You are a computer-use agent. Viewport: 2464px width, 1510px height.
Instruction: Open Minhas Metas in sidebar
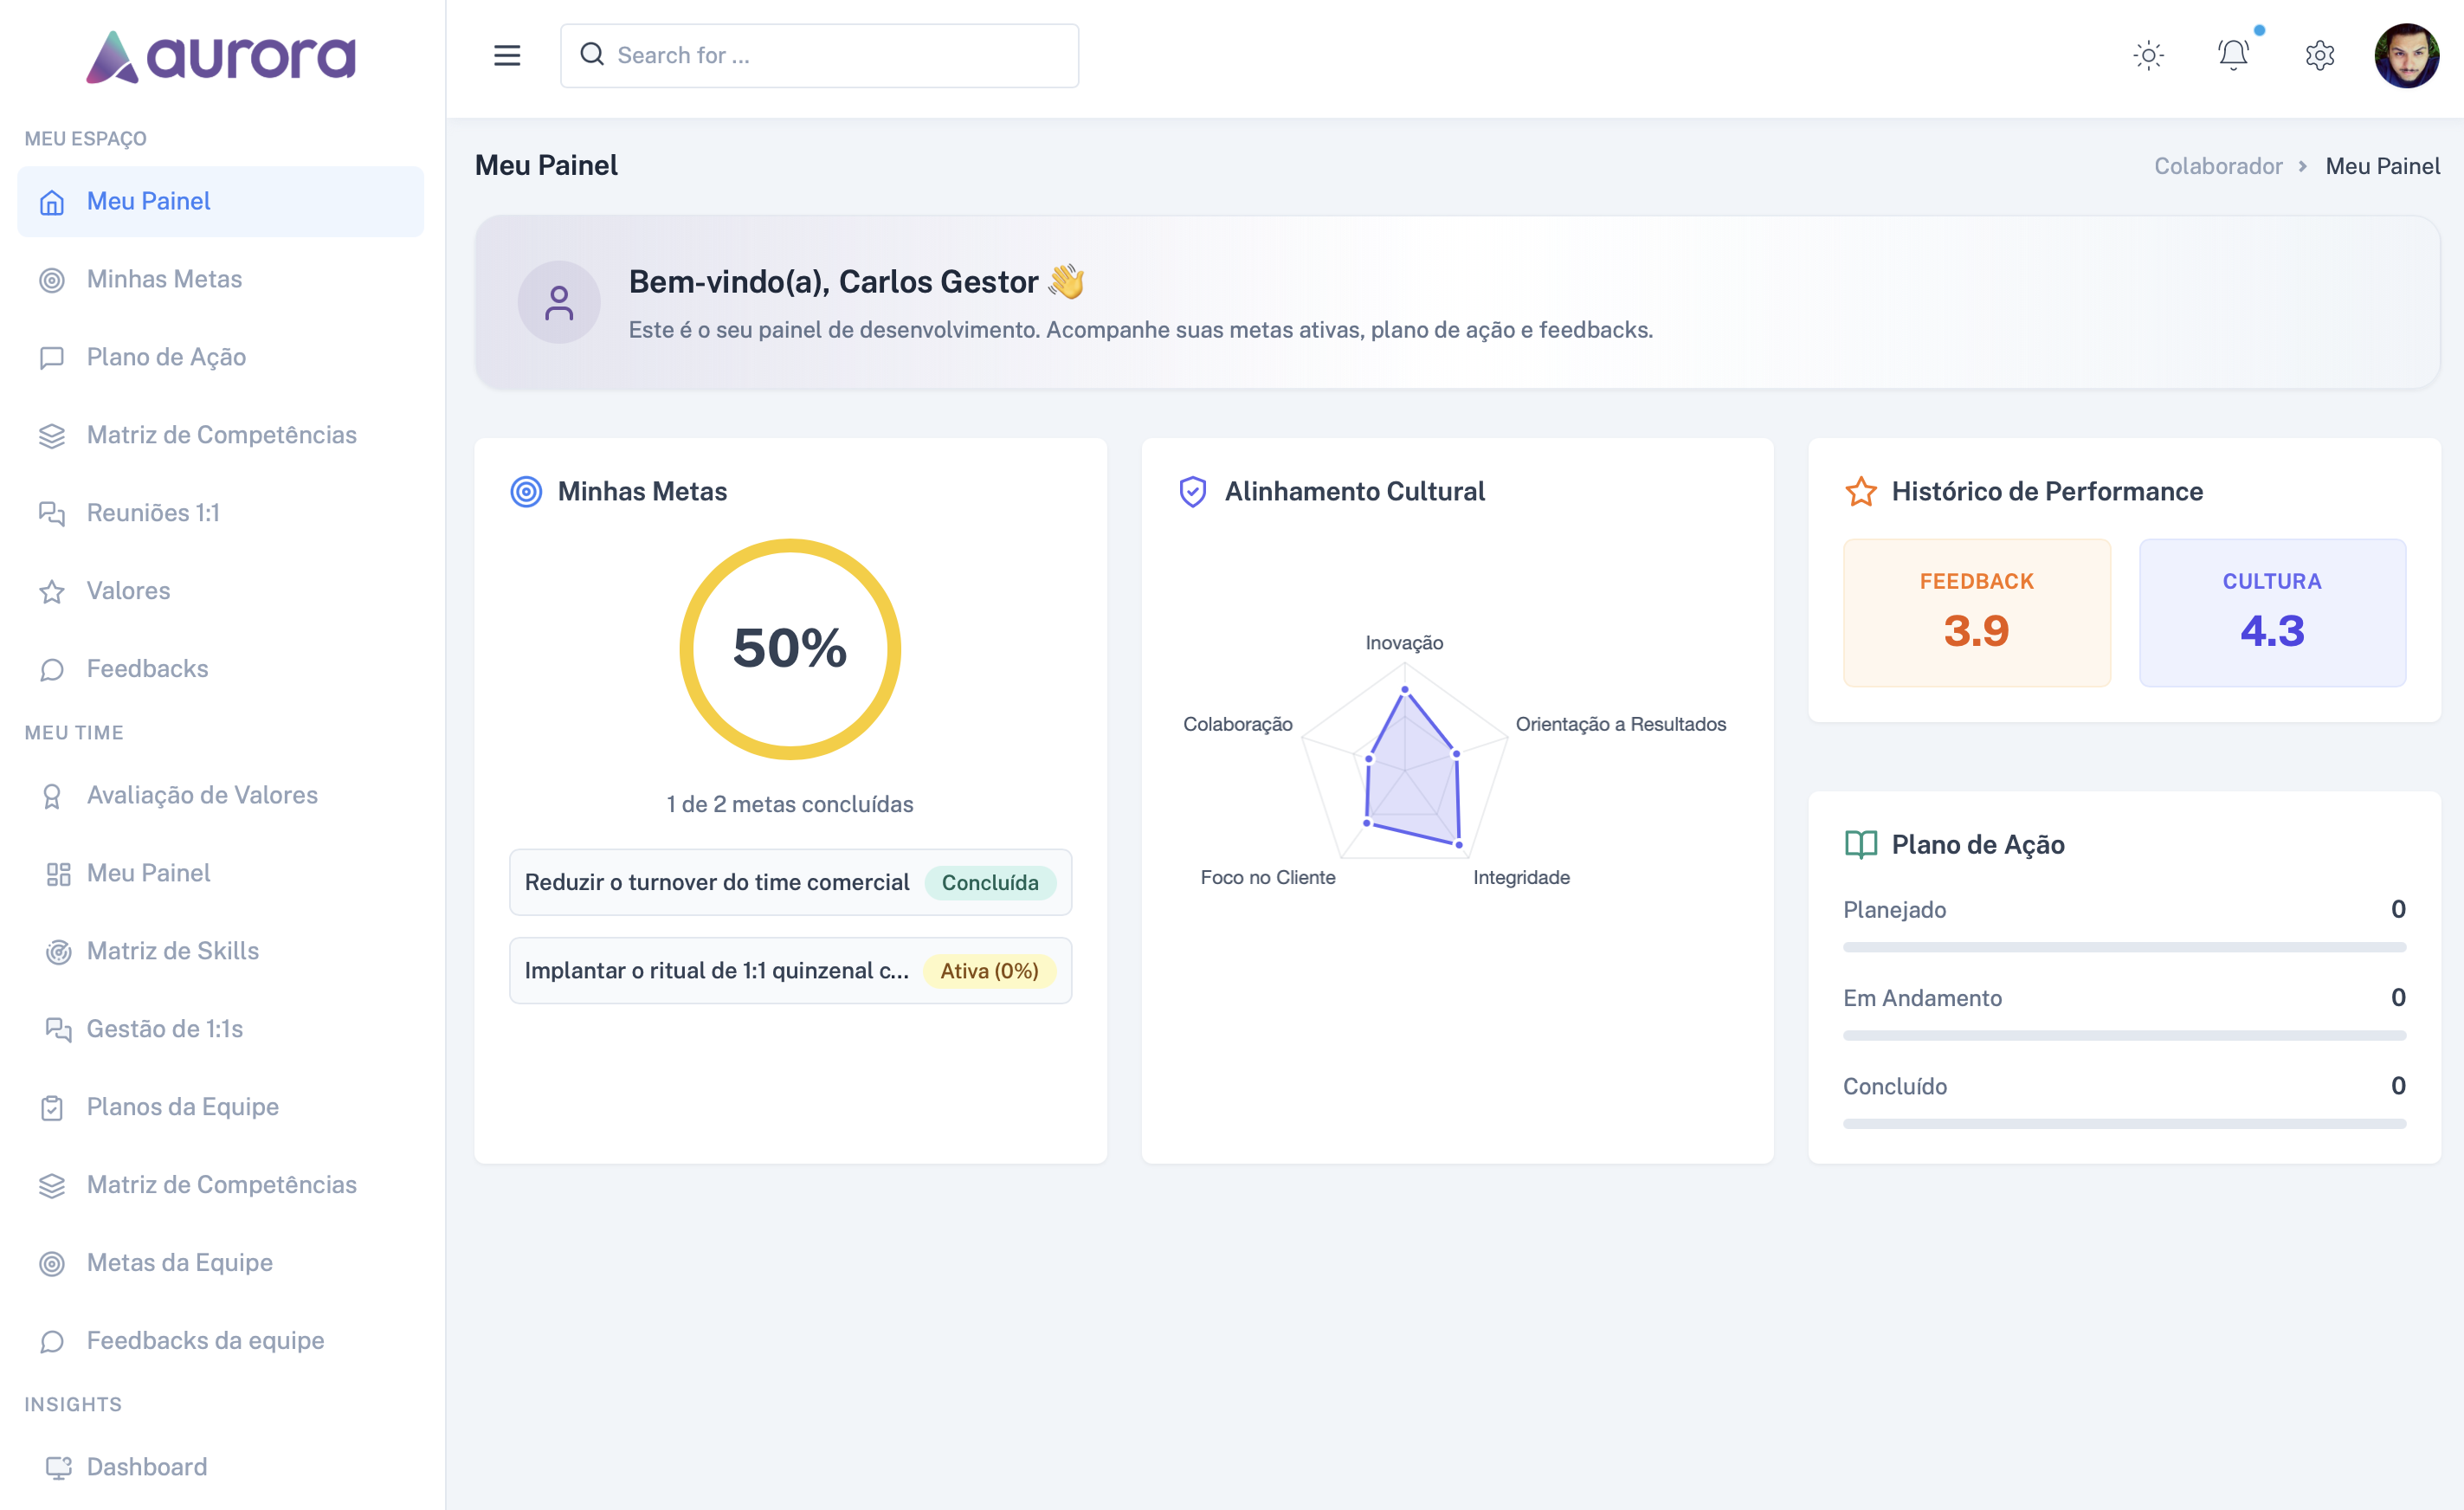pyautogui.click(x=220, y=279)
